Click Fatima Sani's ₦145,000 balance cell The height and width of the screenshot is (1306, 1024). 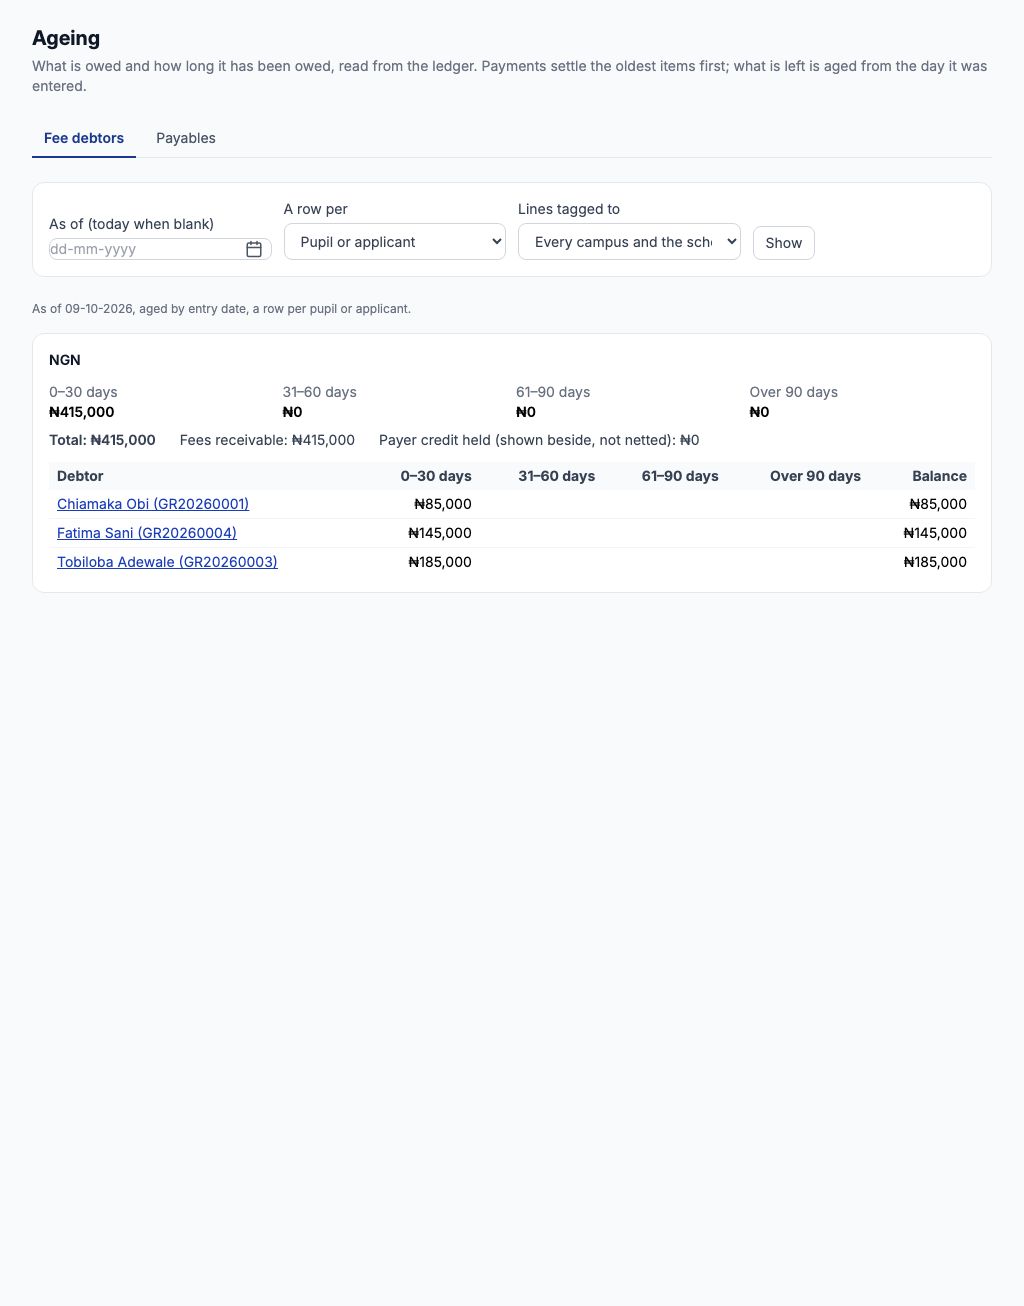[935, 533]
